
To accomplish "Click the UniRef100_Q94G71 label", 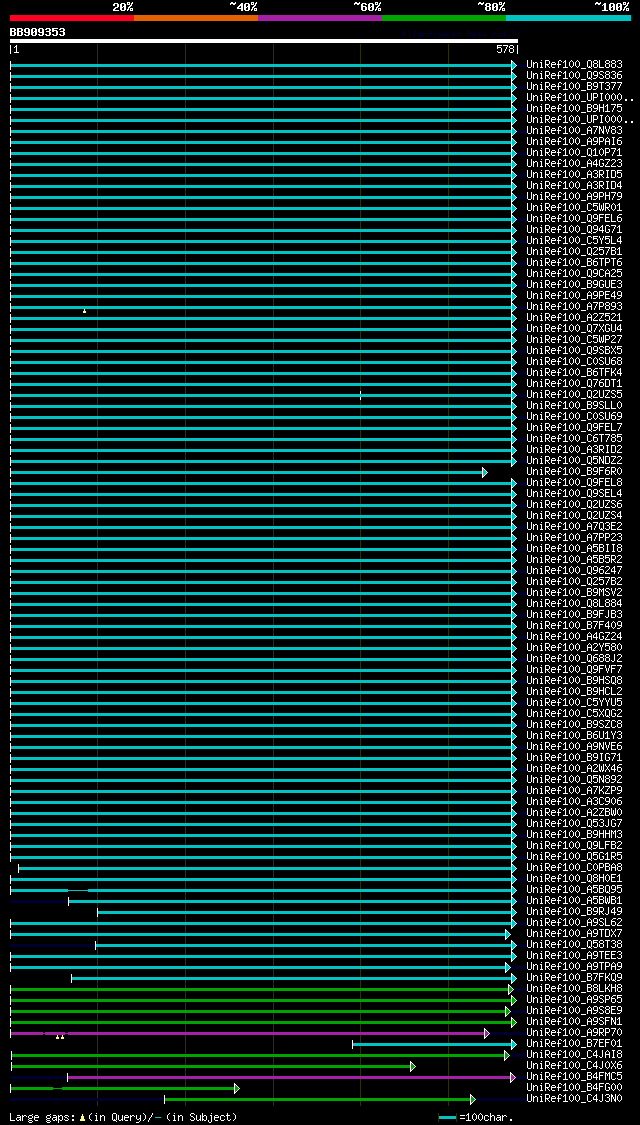I will click(574, 230).
